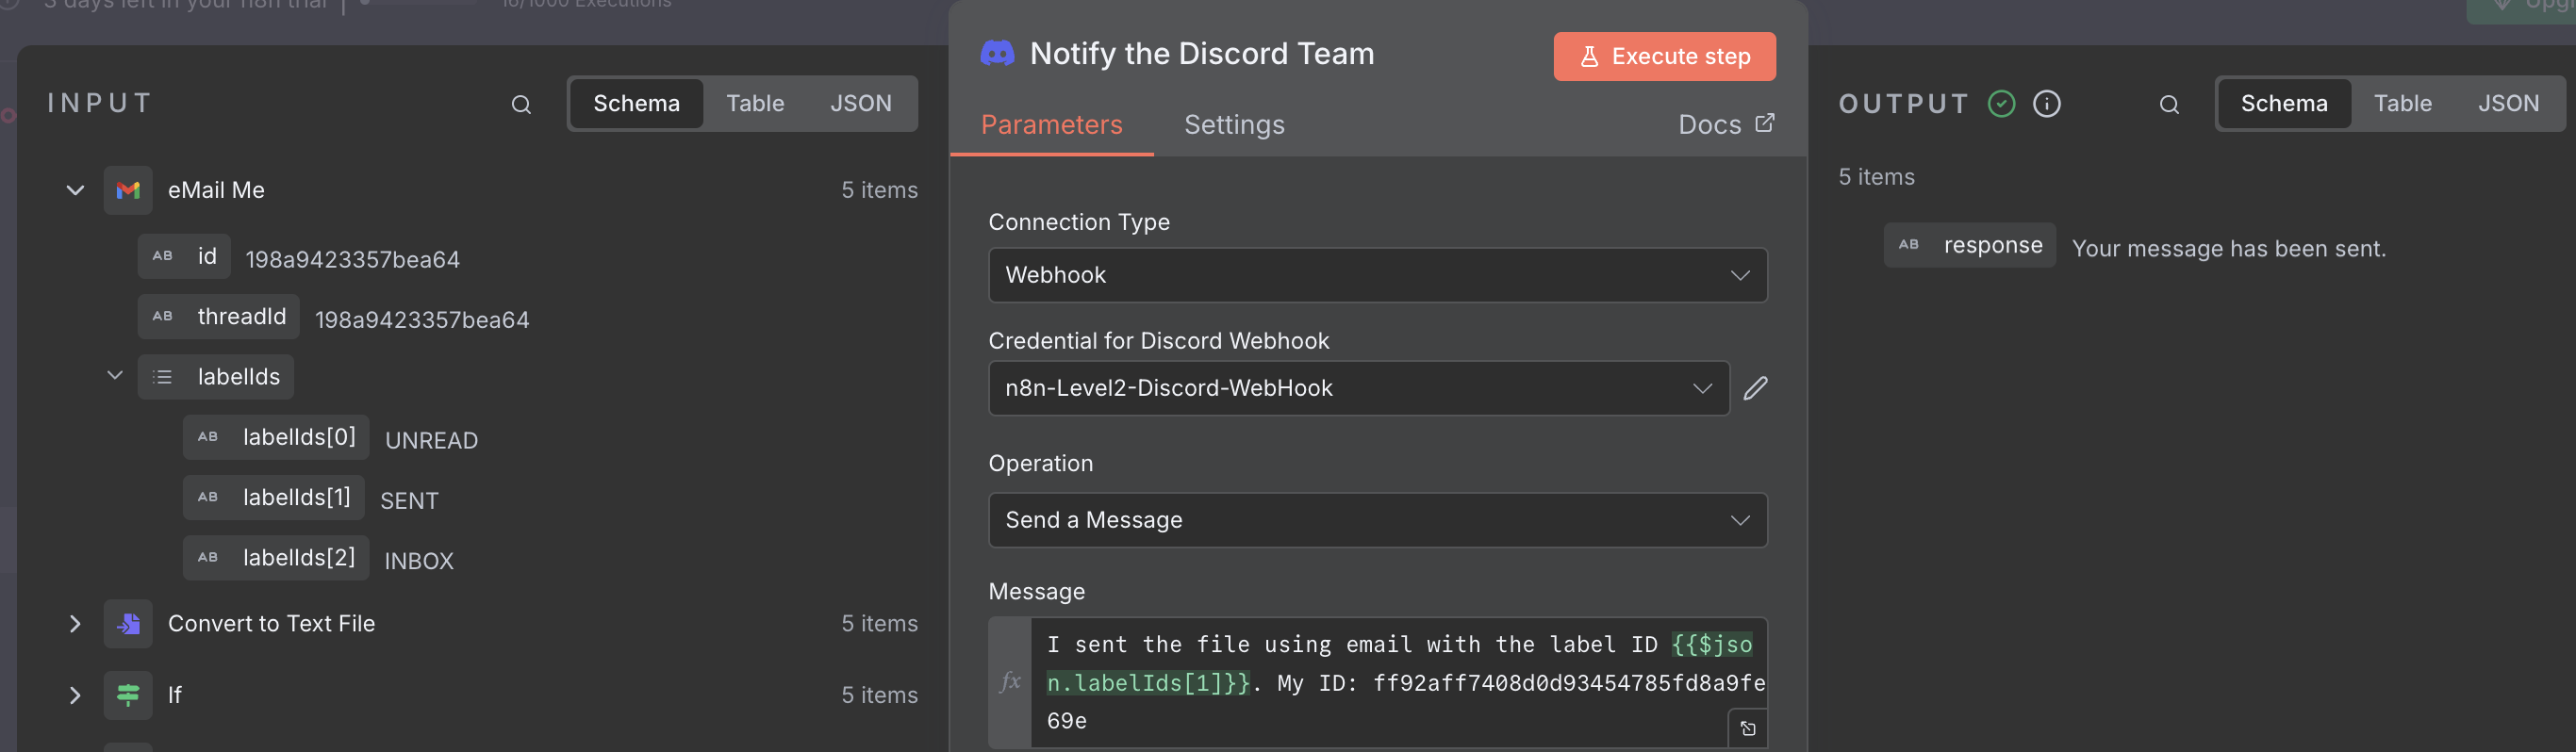Collapse the eMail Me node tree
The image size is (2576, 752).
pos(75,190)
